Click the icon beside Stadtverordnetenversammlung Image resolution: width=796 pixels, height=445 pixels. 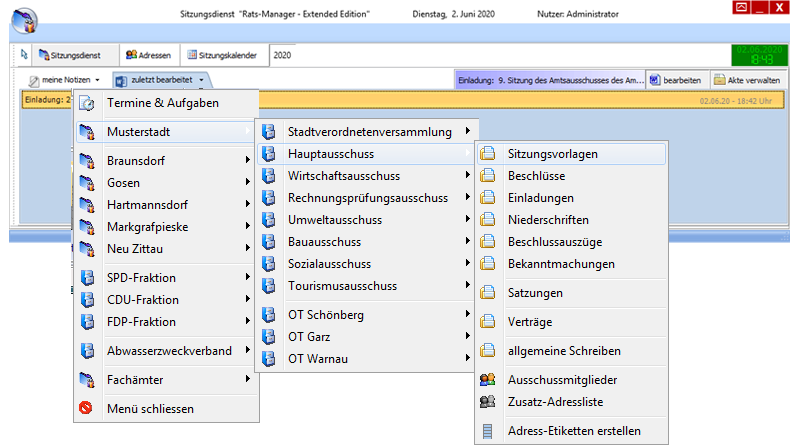pos(269,132)
